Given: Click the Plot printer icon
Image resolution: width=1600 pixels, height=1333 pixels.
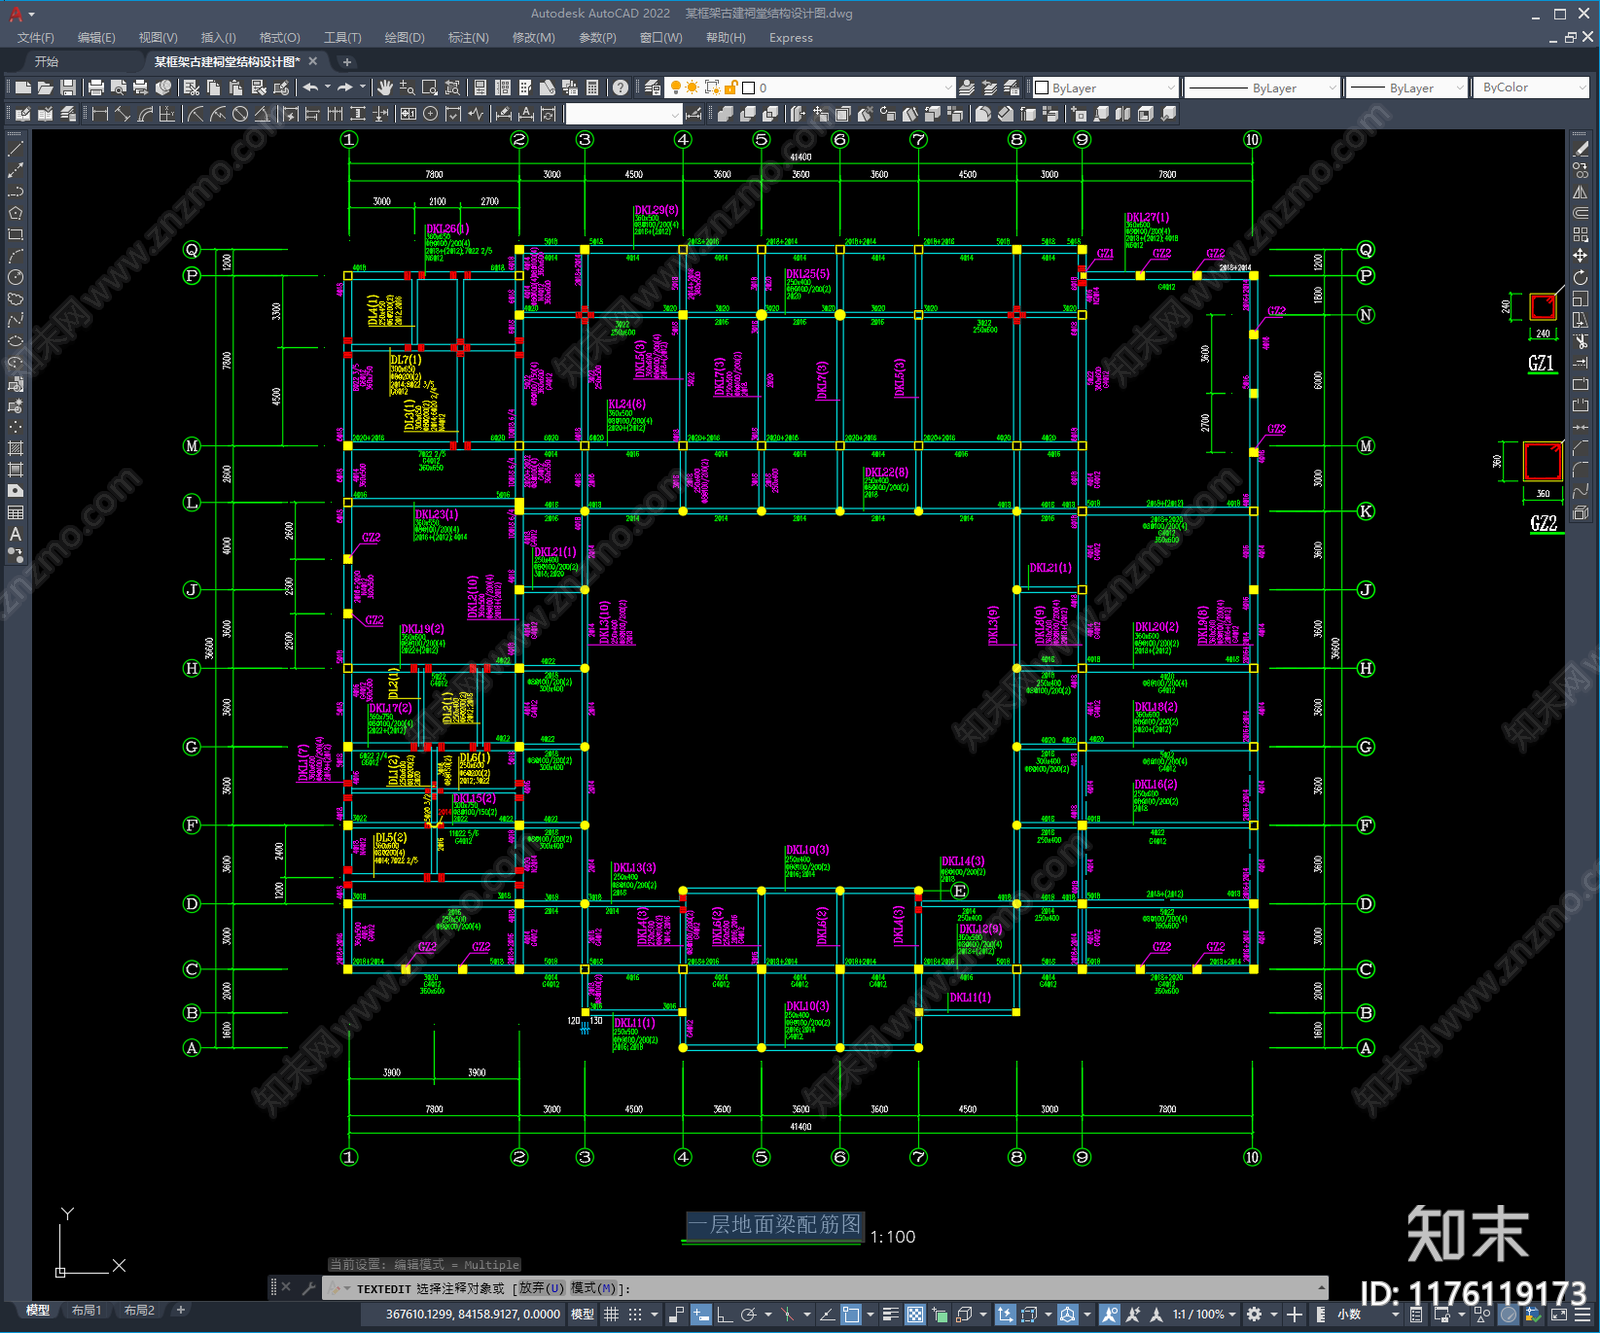Looking at the screenshot, I should click(x=96, y=88).
